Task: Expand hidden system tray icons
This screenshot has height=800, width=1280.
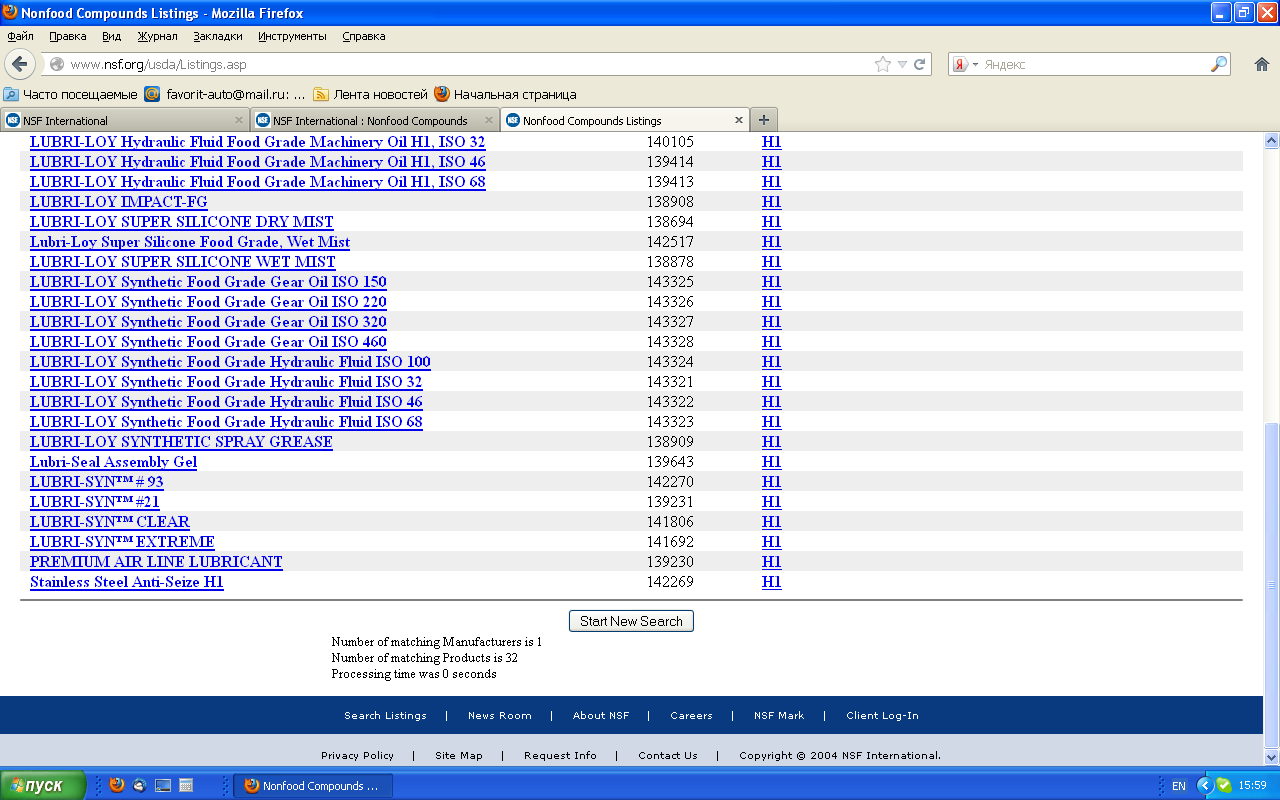Action: 1204,786
